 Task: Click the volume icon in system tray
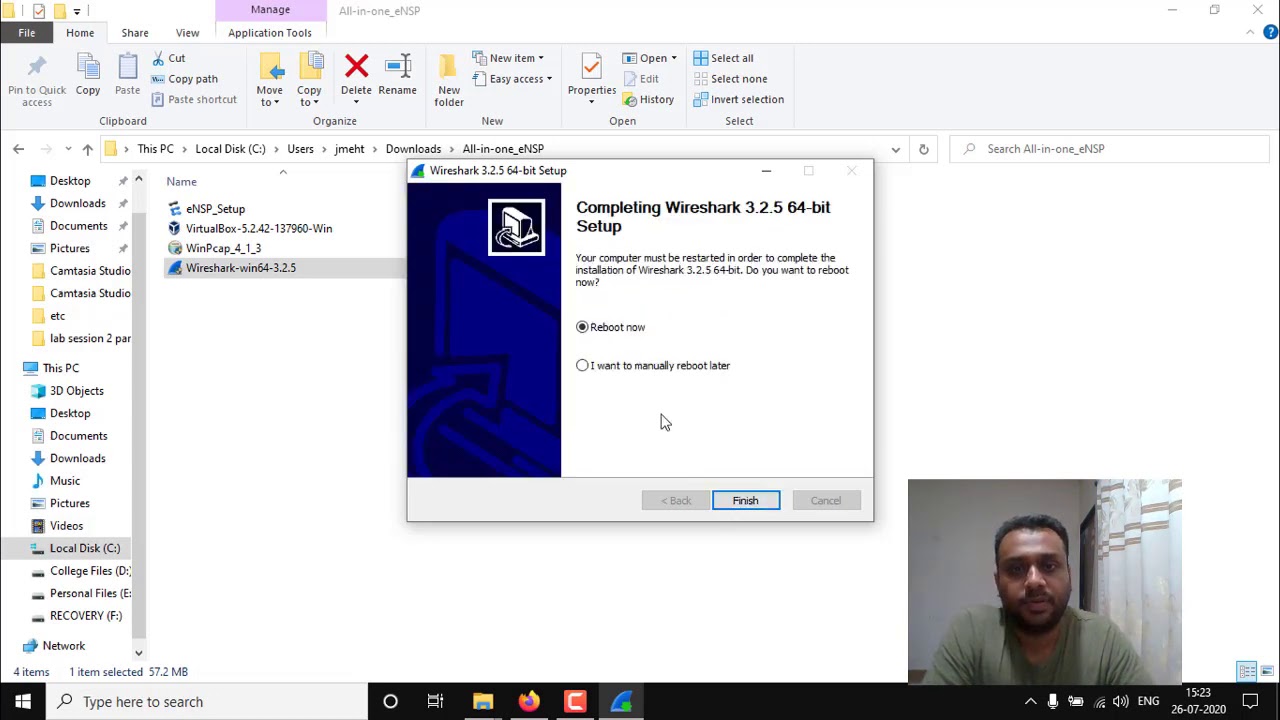click(1121, 702)
